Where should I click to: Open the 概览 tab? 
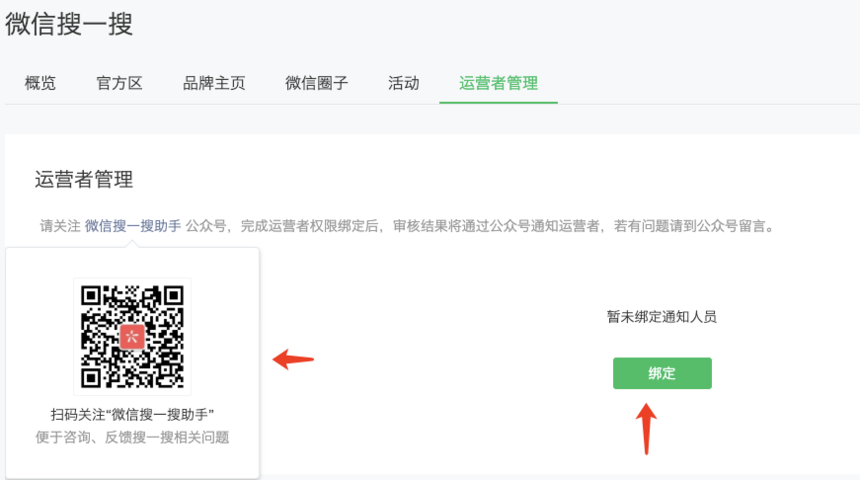[40, 83]
